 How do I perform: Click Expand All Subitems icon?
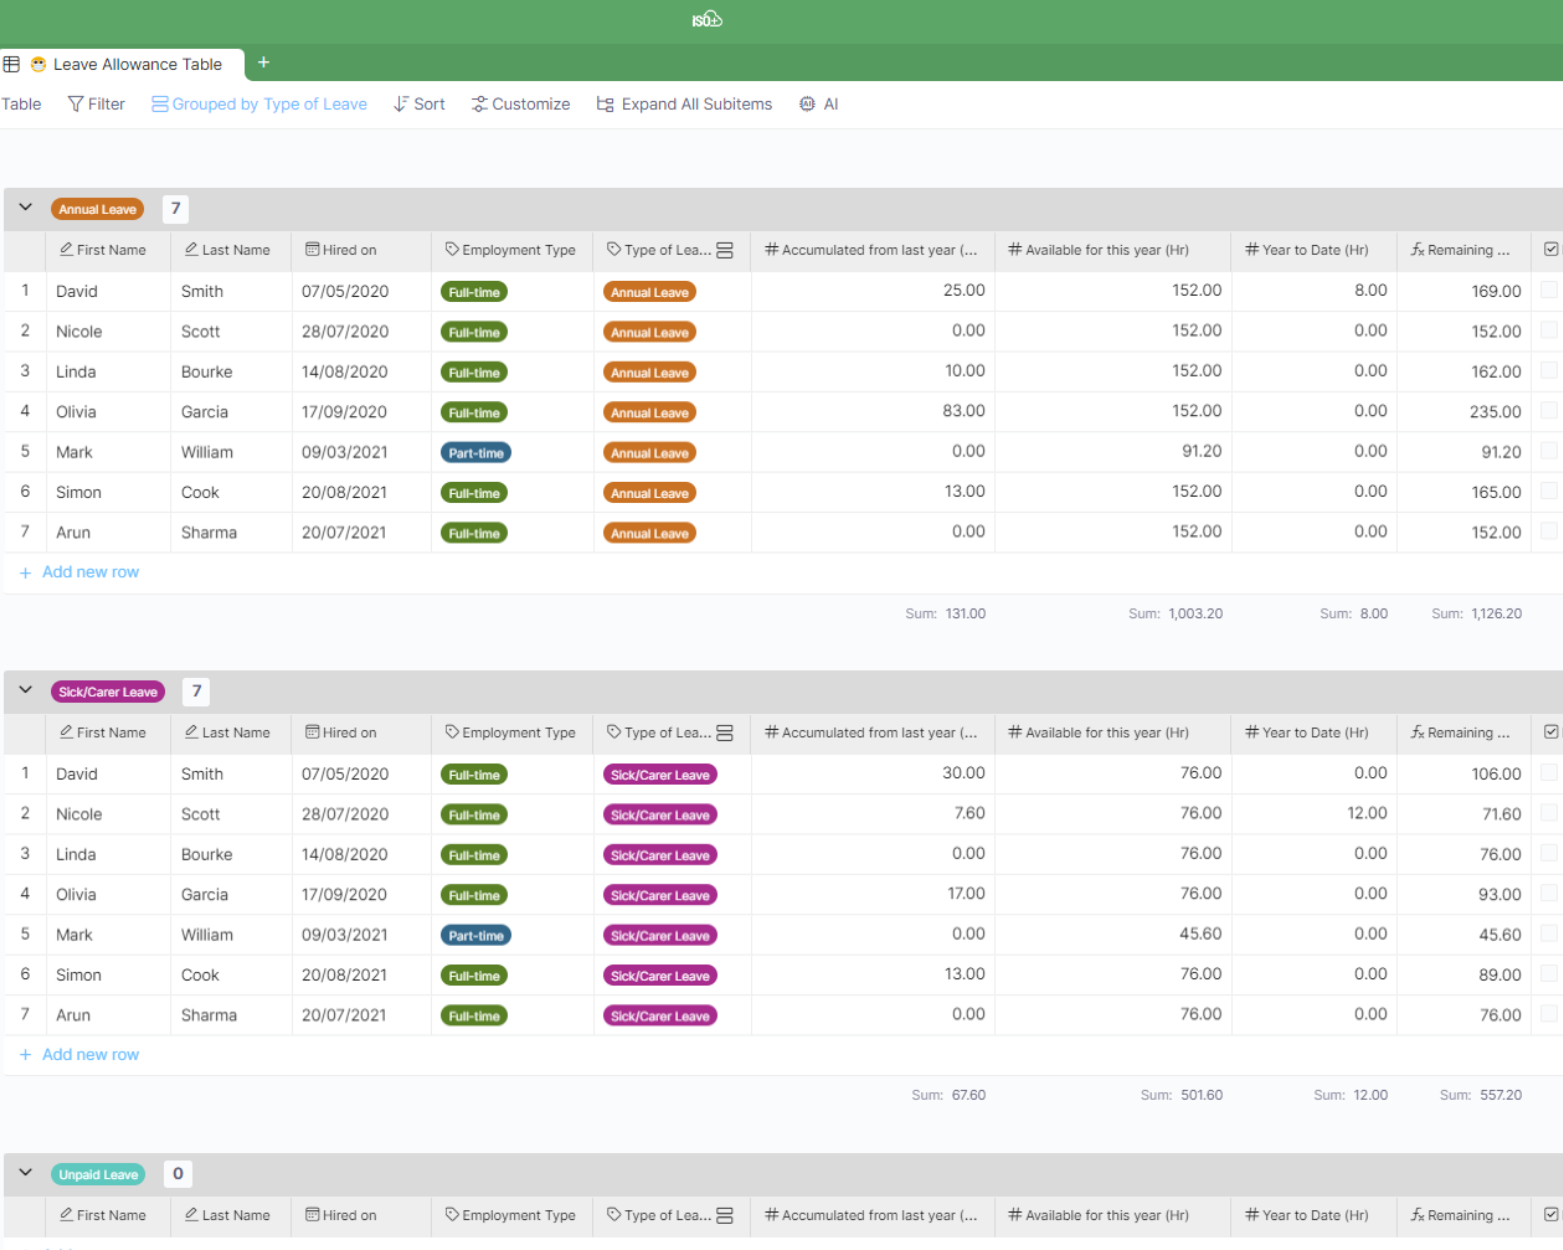click(604, 104)
